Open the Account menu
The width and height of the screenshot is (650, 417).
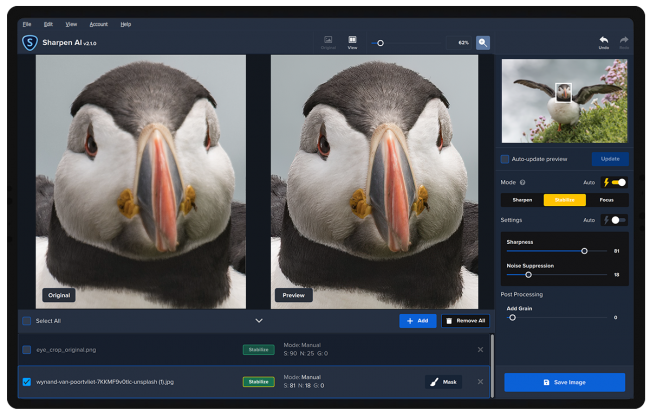pos(98,23)
